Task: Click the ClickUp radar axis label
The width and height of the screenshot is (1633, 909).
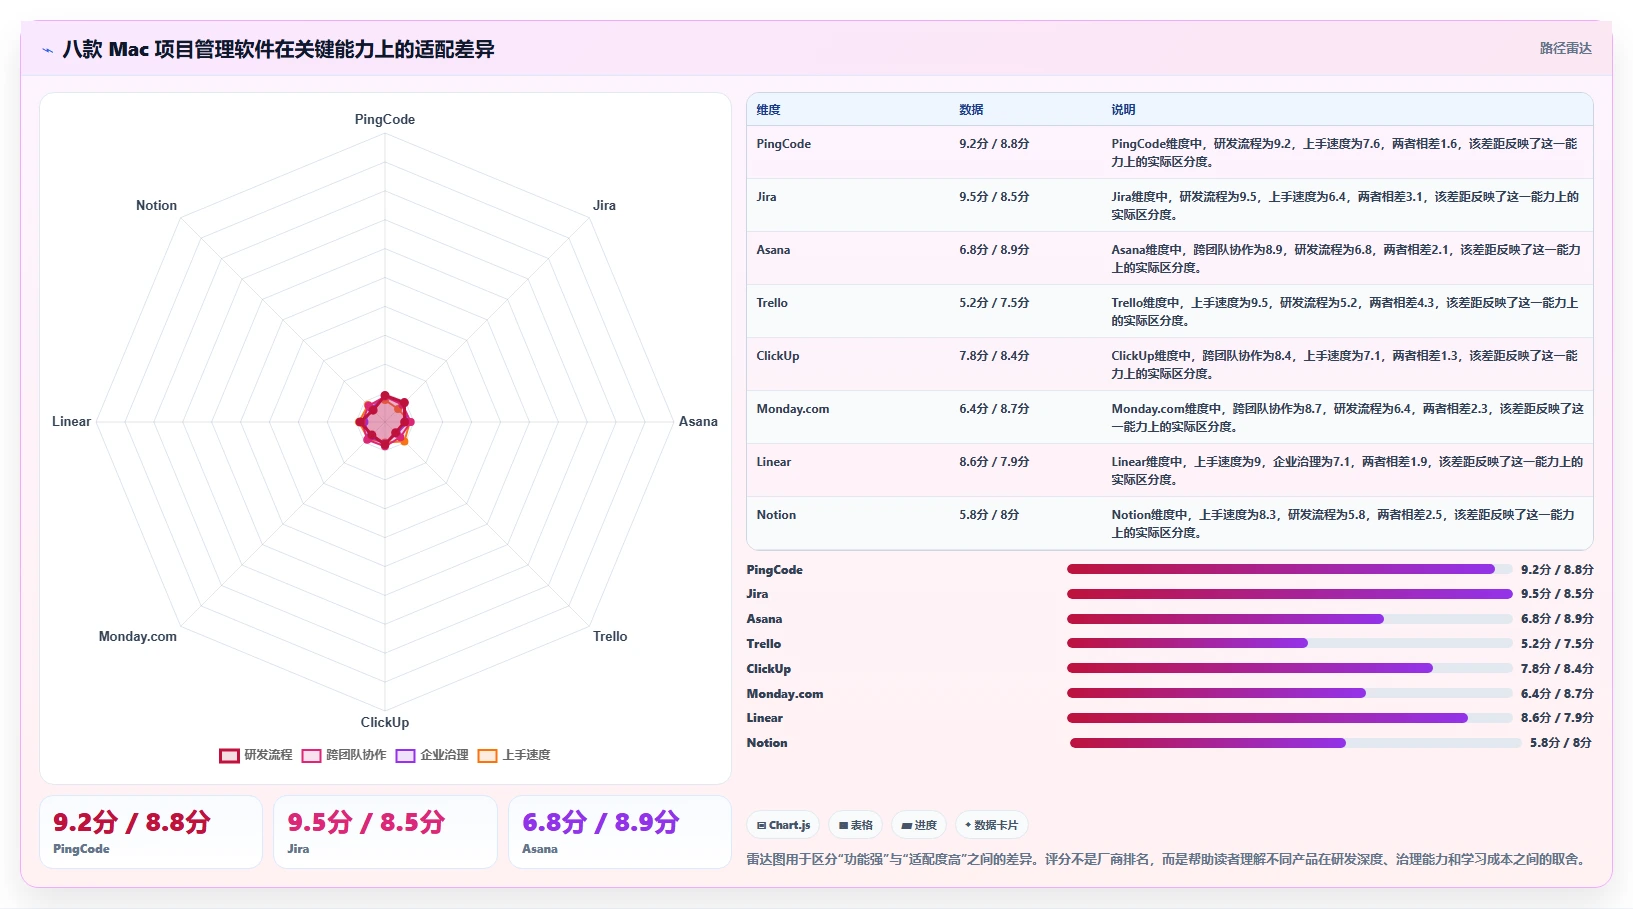Action: point(385,722)
